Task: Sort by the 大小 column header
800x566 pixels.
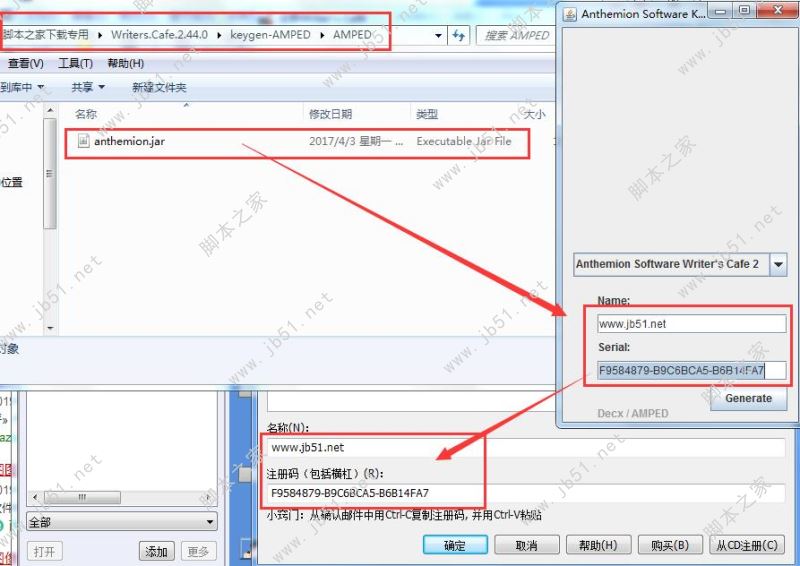Action: pos(534,114)
